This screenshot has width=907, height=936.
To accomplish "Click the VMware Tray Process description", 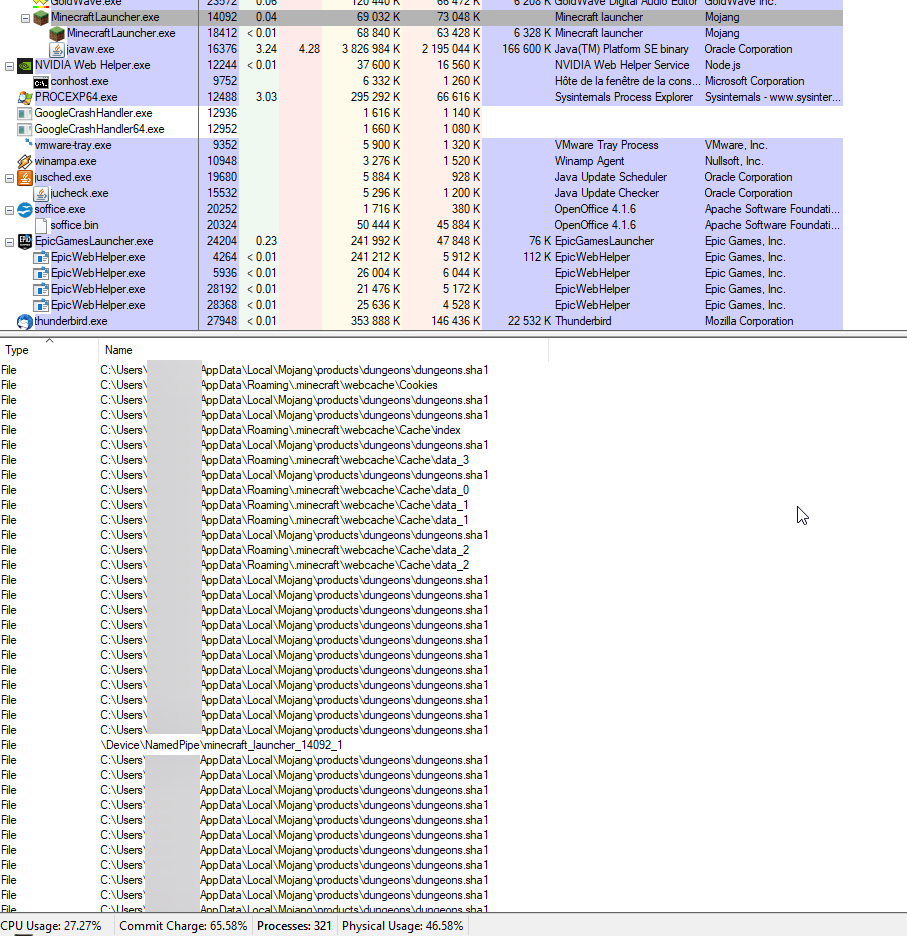I will click(606, 145).
